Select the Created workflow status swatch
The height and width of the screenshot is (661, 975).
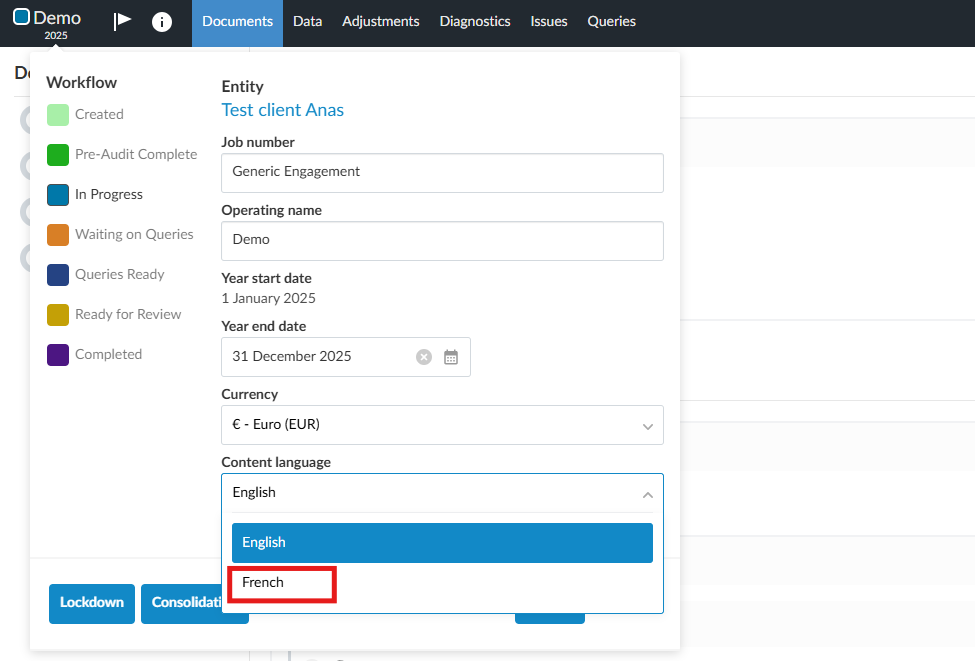pos(58,115)
